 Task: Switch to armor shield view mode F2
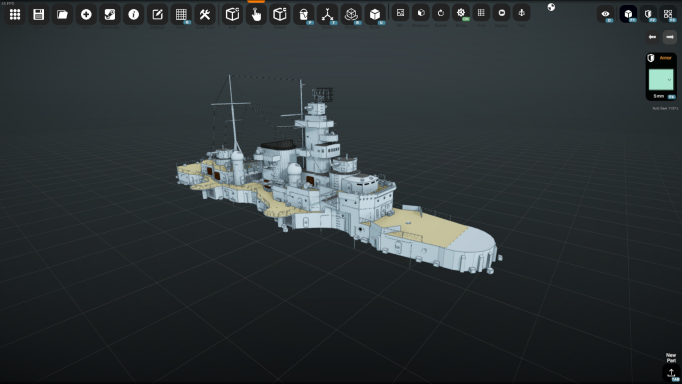[x=648, y=14]
